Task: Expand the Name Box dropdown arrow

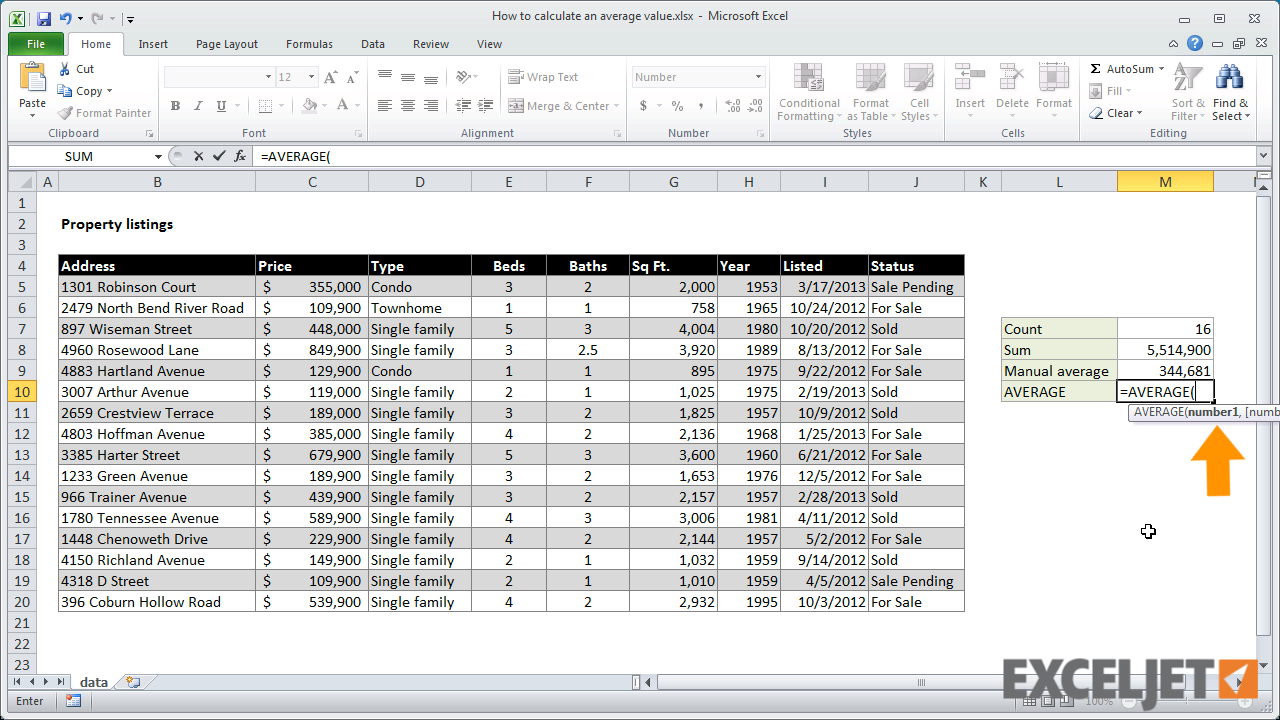Action: pos(158,157)
